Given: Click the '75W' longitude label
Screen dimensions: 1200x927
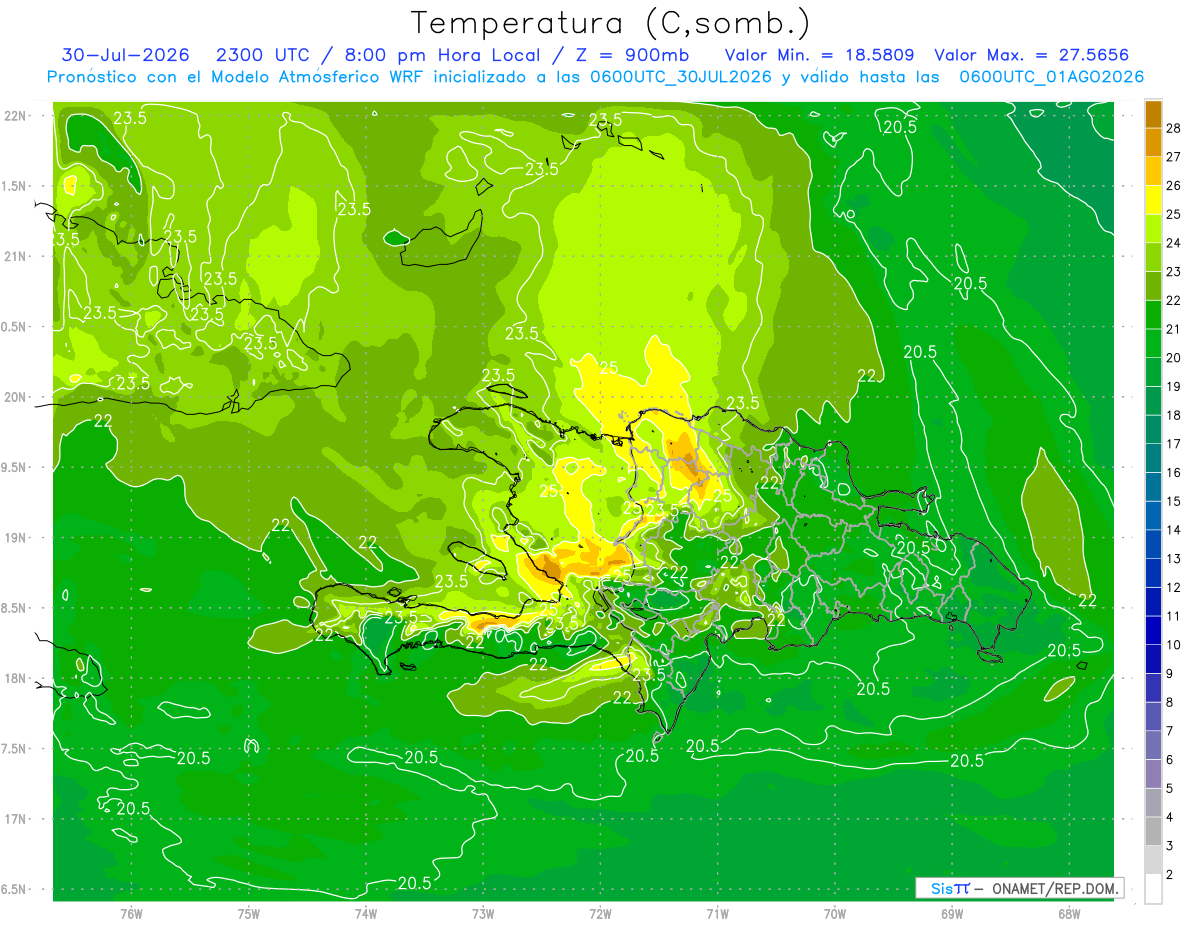Looking at the screenshot, I should [x=249, y=913].
